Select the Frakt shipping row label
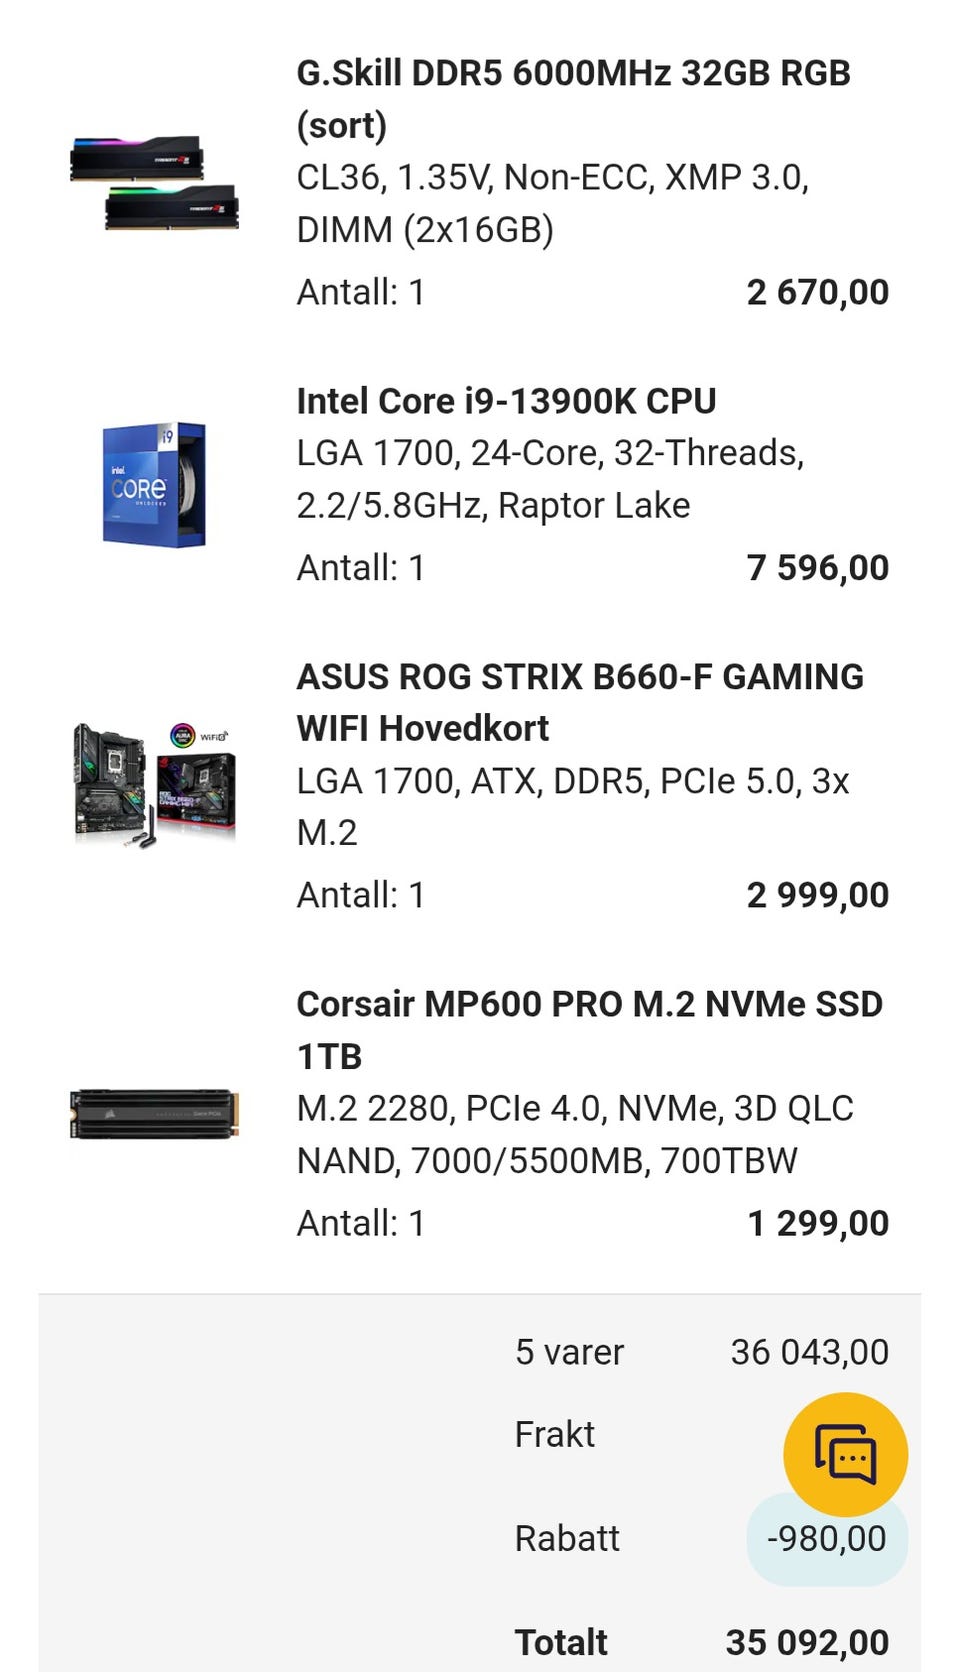The width and height of the screenshot is (960, 1672). click(554, 1434)
